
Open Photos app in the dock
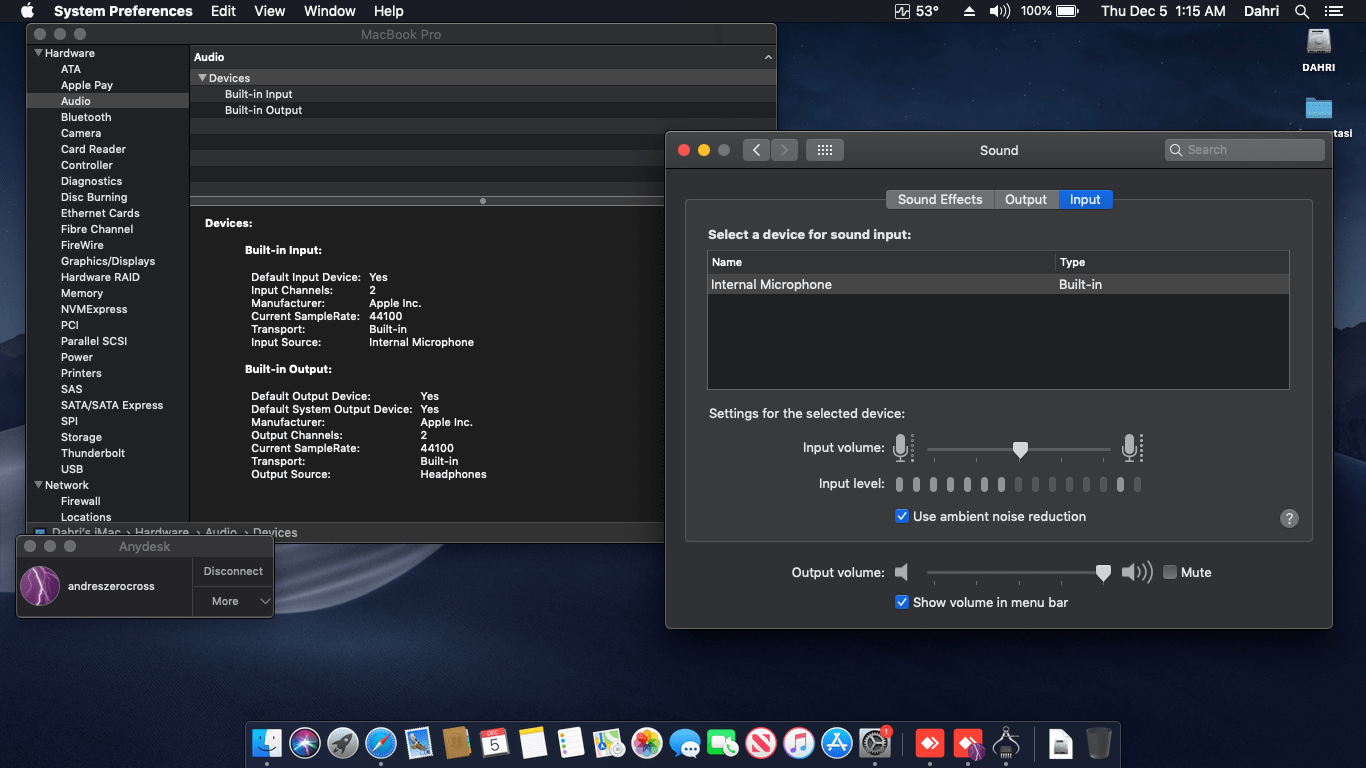pyautogui.click(x=647, y=743)
